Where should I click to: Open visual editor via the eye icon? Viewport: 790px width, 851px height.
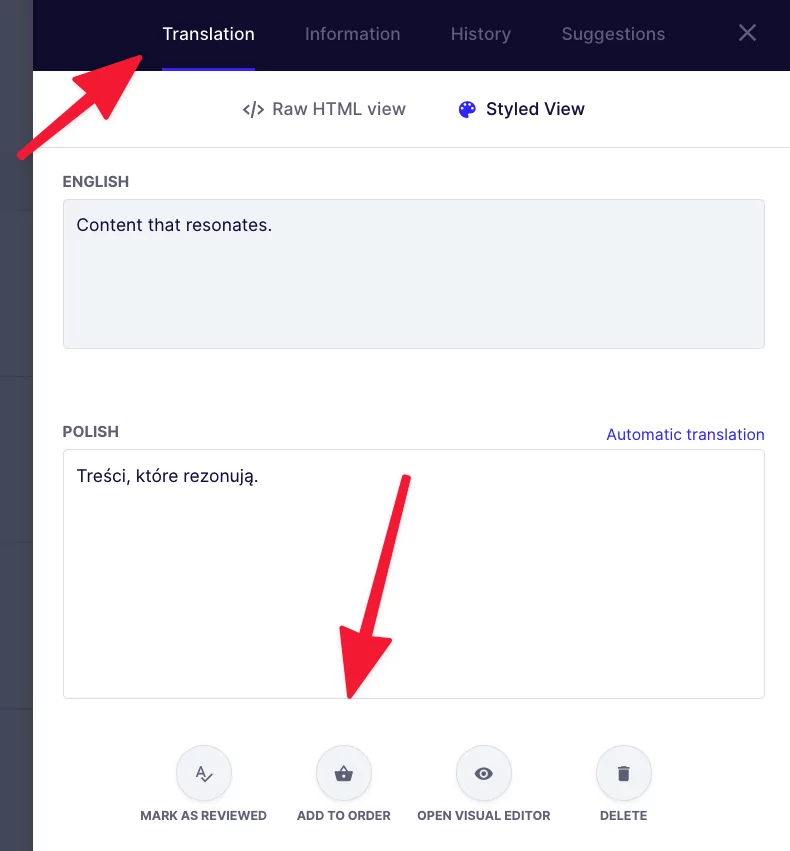[x=483, y=773]
